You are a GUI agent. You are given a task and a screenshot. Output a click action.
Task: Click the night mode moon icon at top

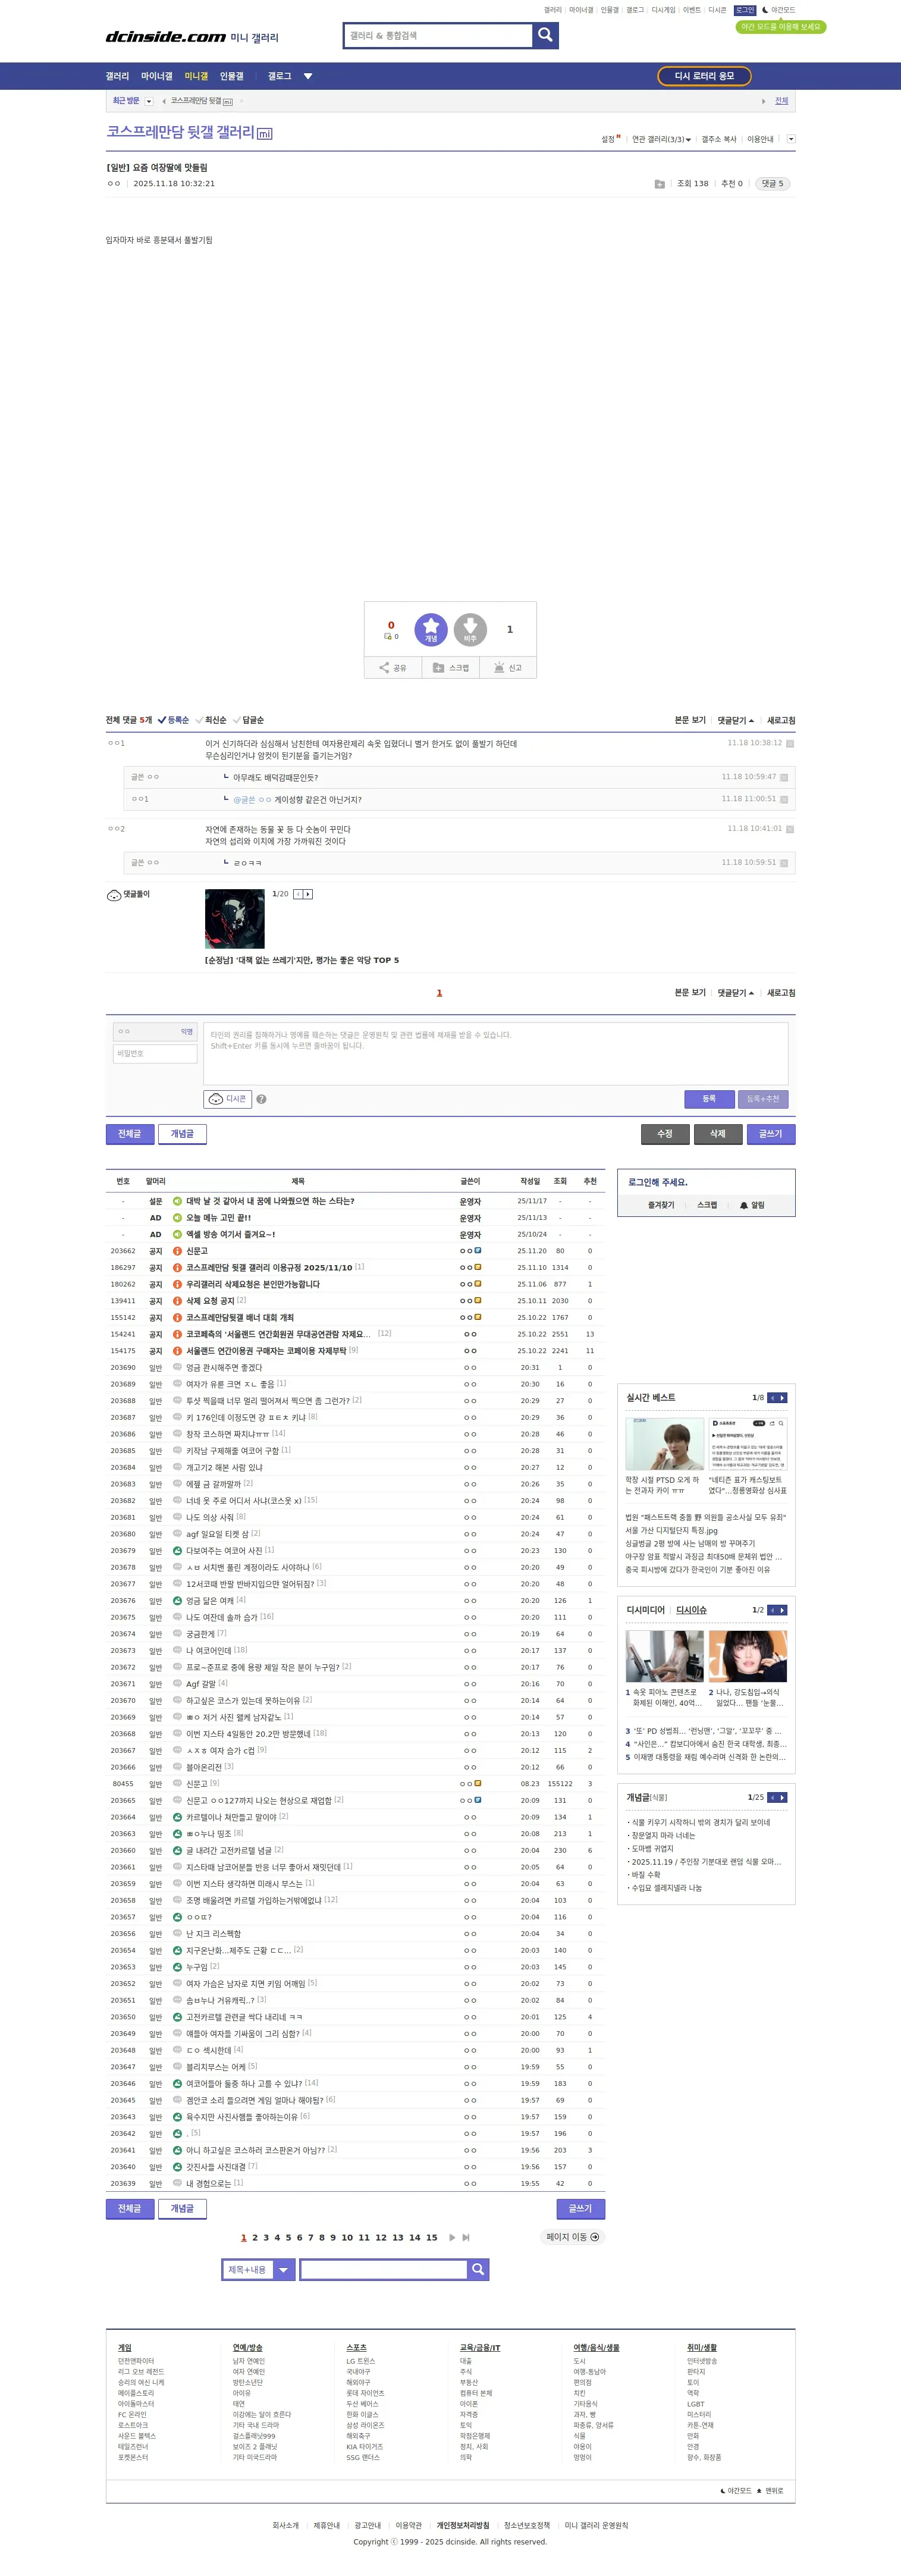tap(765, 10)
